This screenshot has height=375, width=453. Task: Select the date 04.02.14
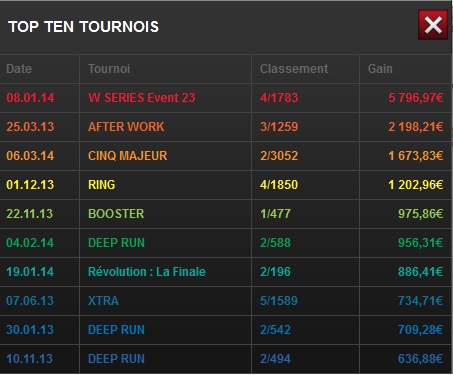[30, 243]
